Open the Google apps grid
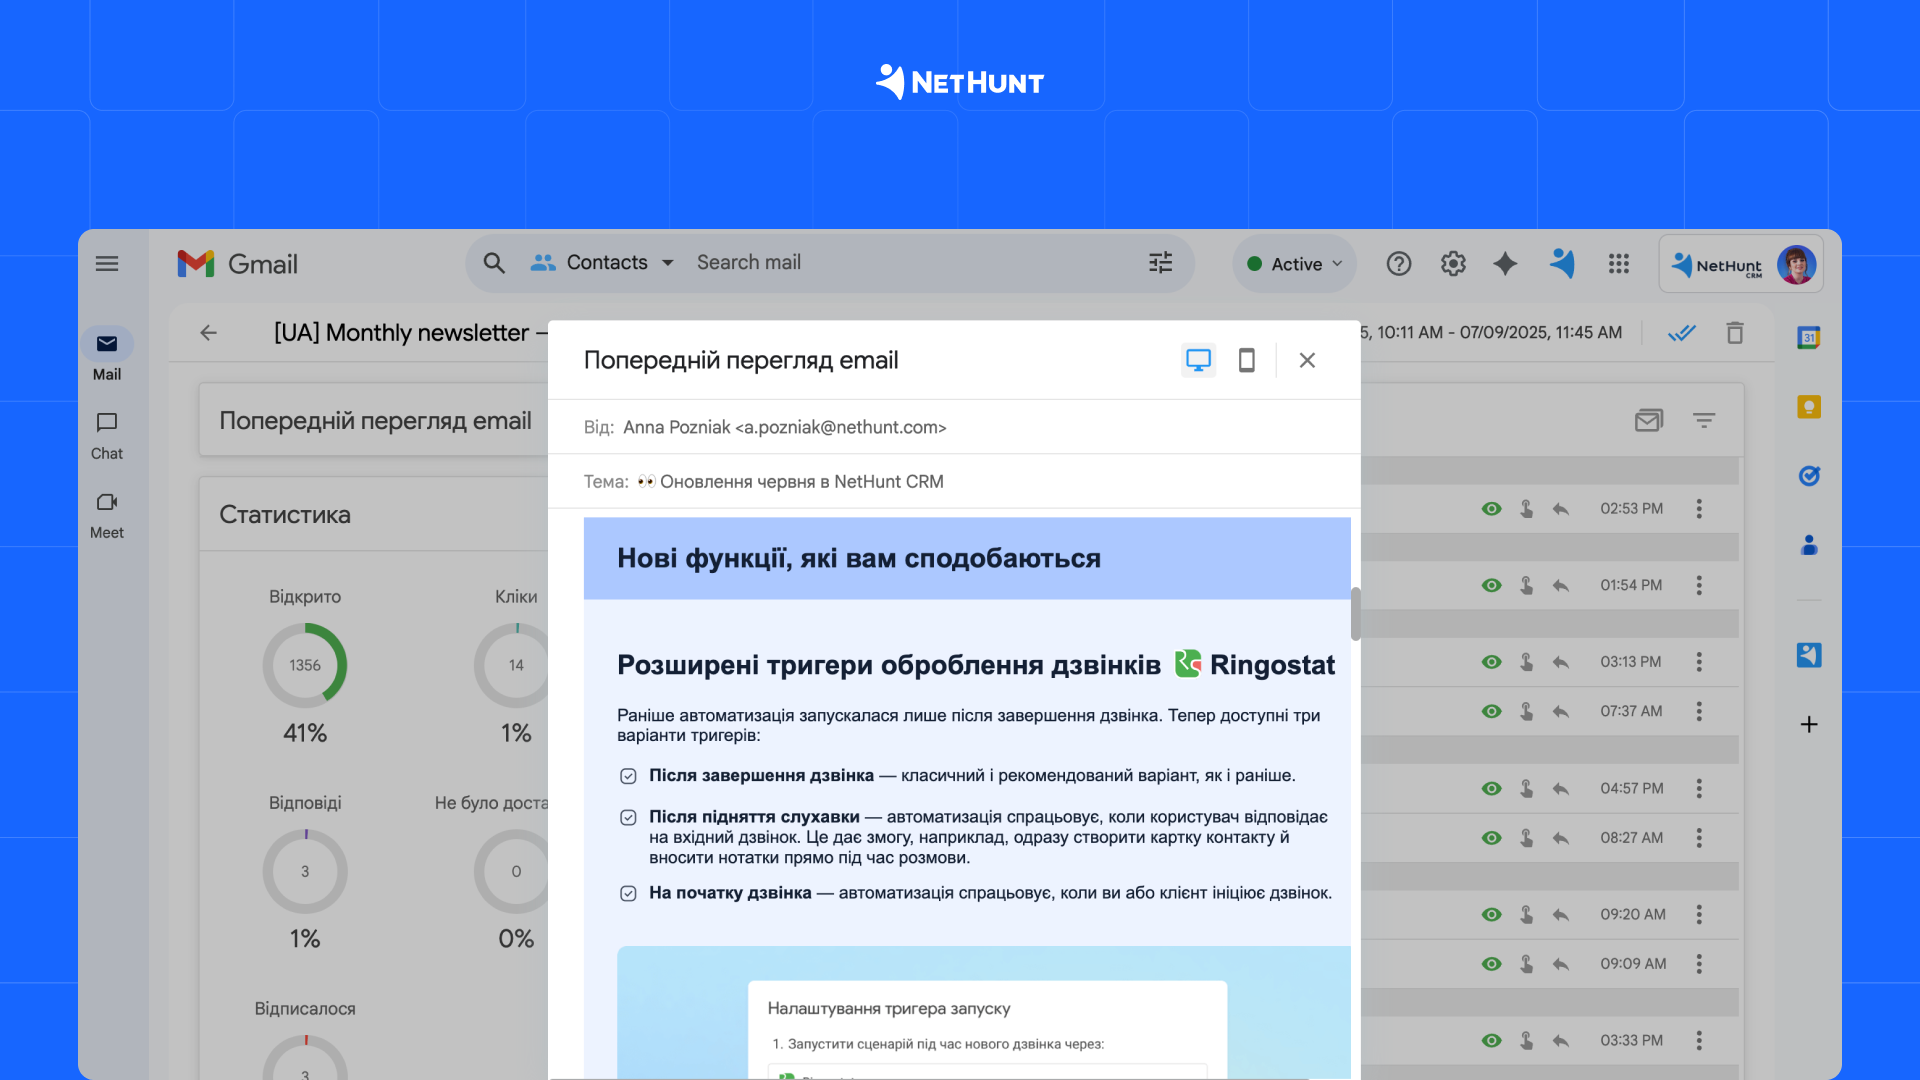Screen dimensions: 1920x1080 click(x=1619, y=264)
